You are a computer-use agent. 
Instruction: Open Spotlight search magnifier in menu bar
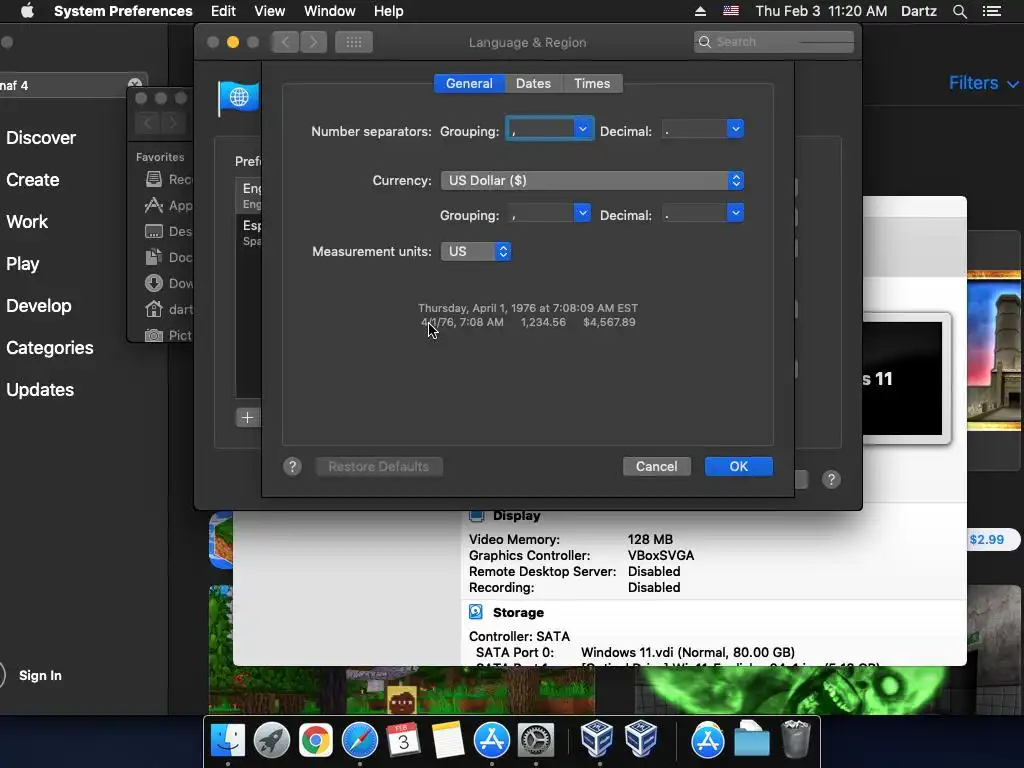[959, 11]
